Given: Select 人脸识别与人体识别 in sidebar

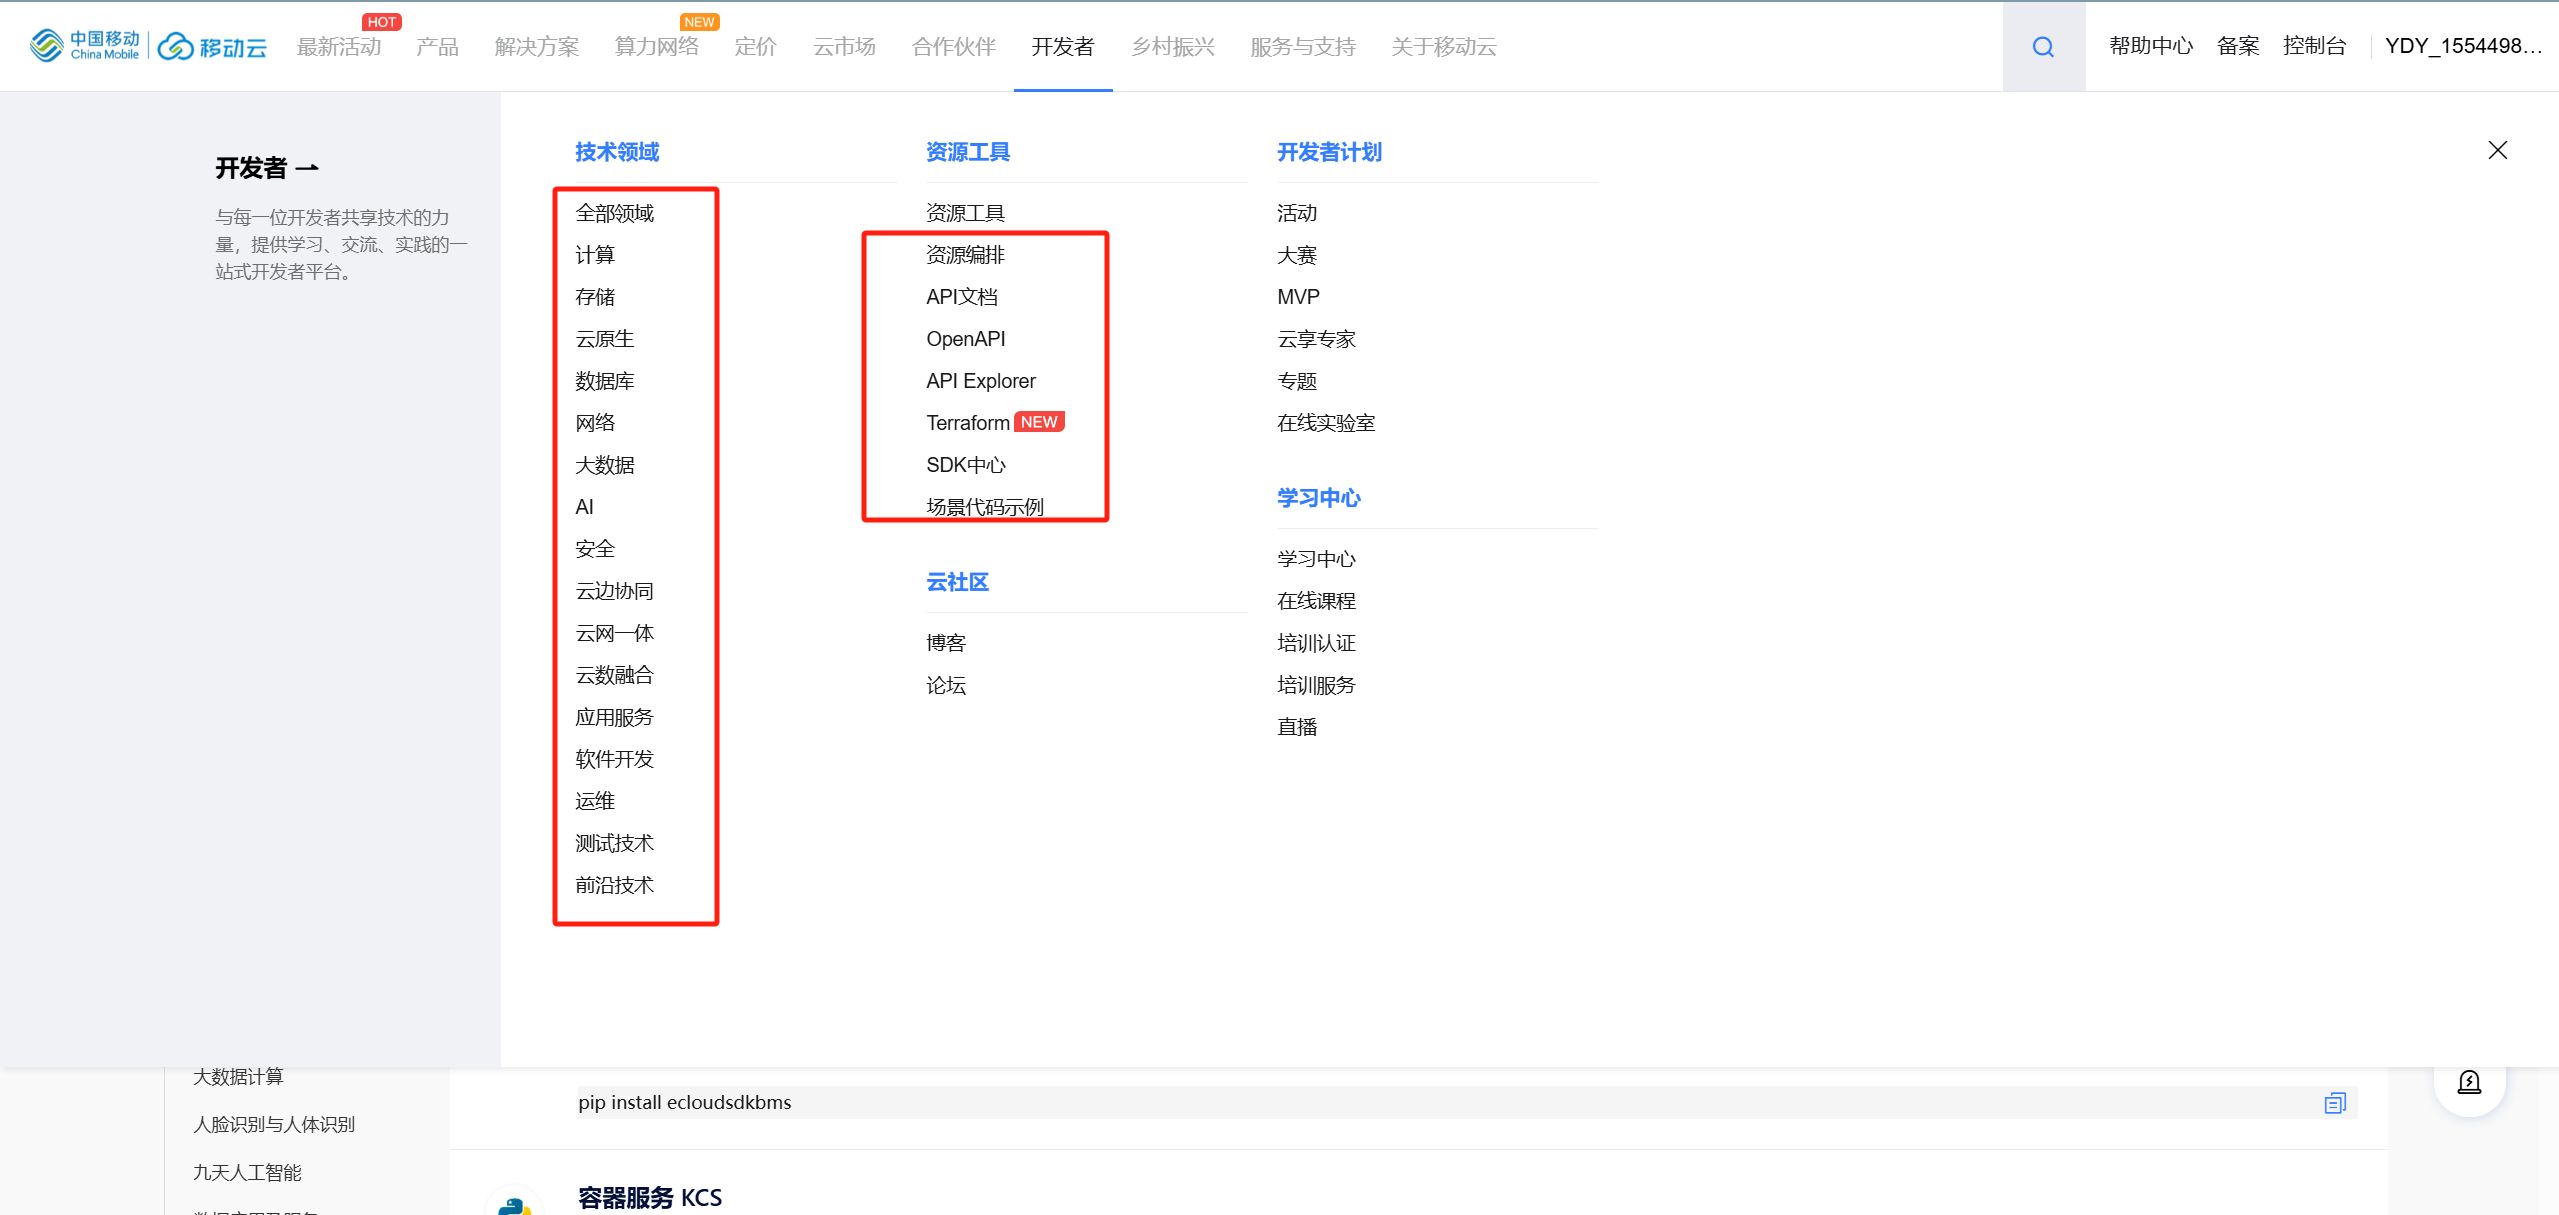Looking at the screenshot, I should click(274, 1125).
